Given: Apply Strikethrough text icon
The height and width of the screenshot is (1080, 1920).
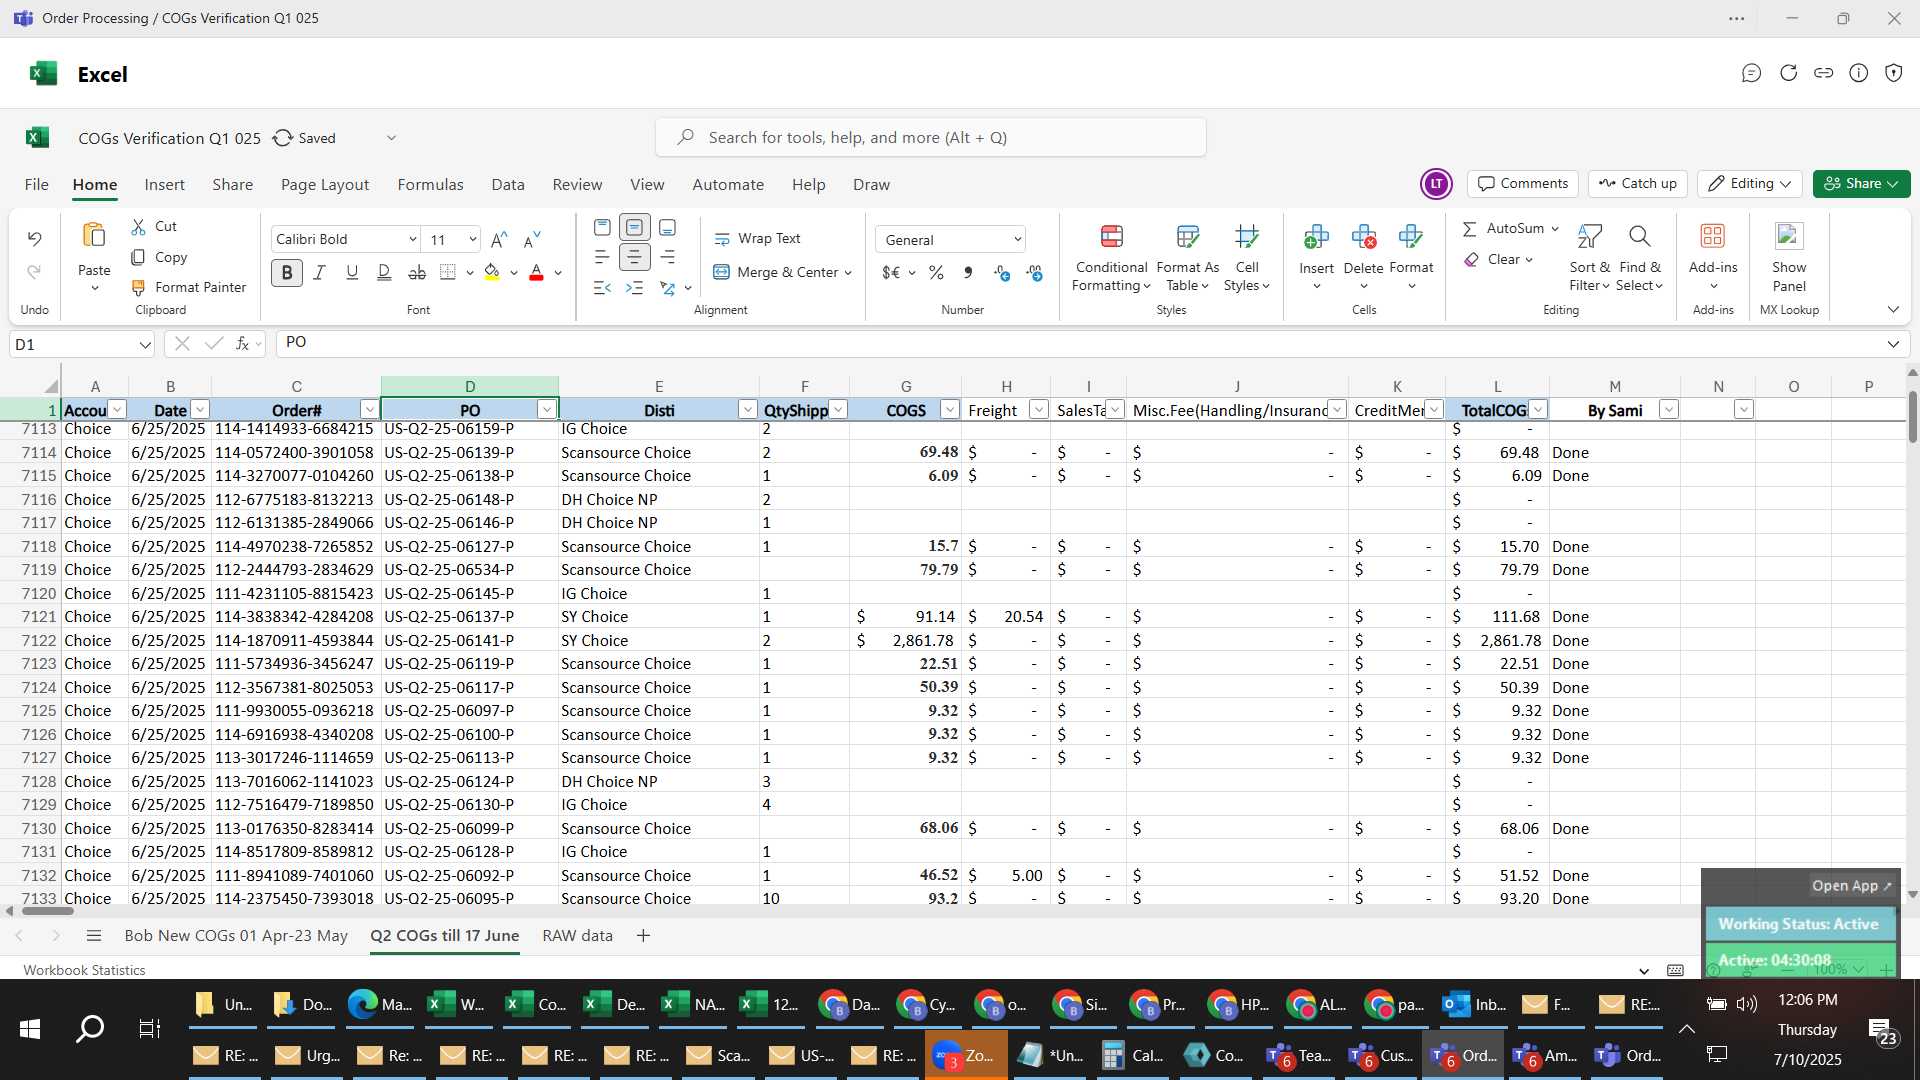Looking at the screenshot, I should 417,272.
